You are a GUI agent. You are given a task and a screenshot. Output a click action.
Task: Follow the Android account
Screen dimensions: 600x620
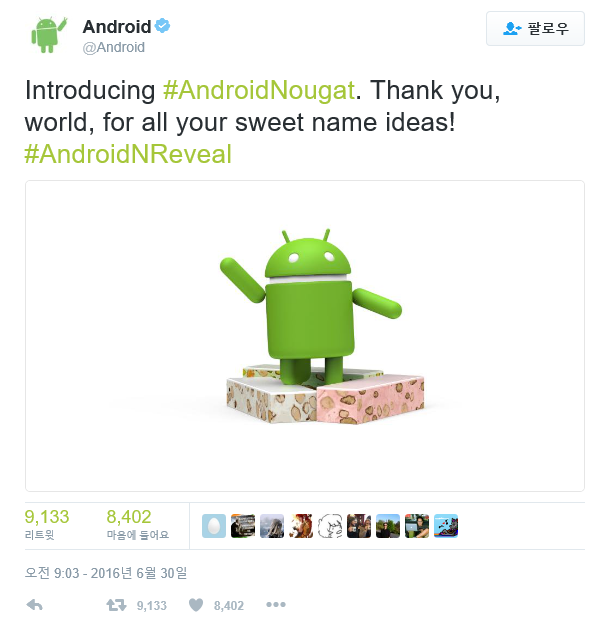535,28
